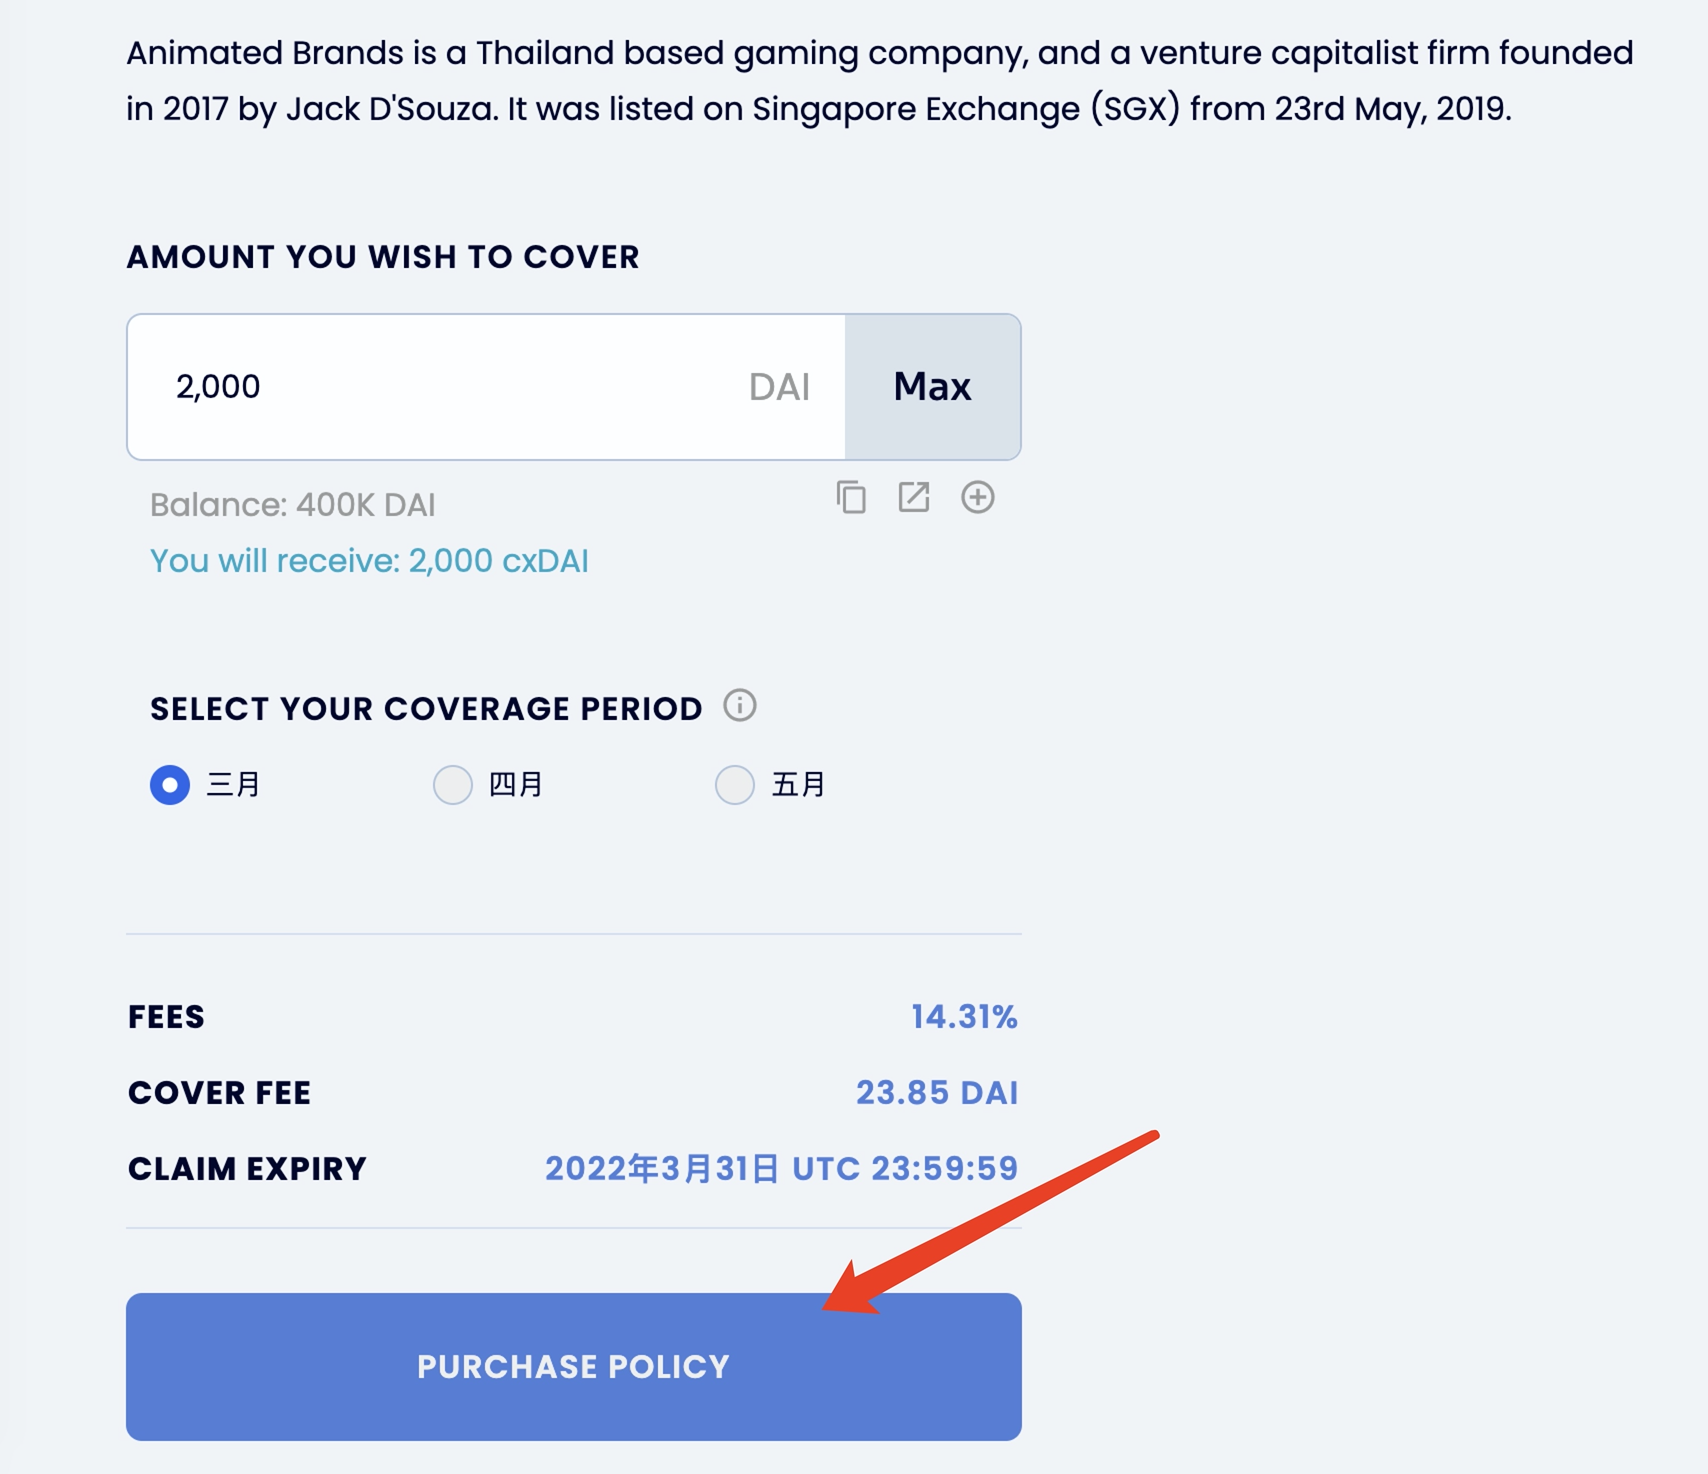The width and height of the screenshot is (1708, 1474).
Task: Click the 14.31% fees value
Action: click(964, 1017)
